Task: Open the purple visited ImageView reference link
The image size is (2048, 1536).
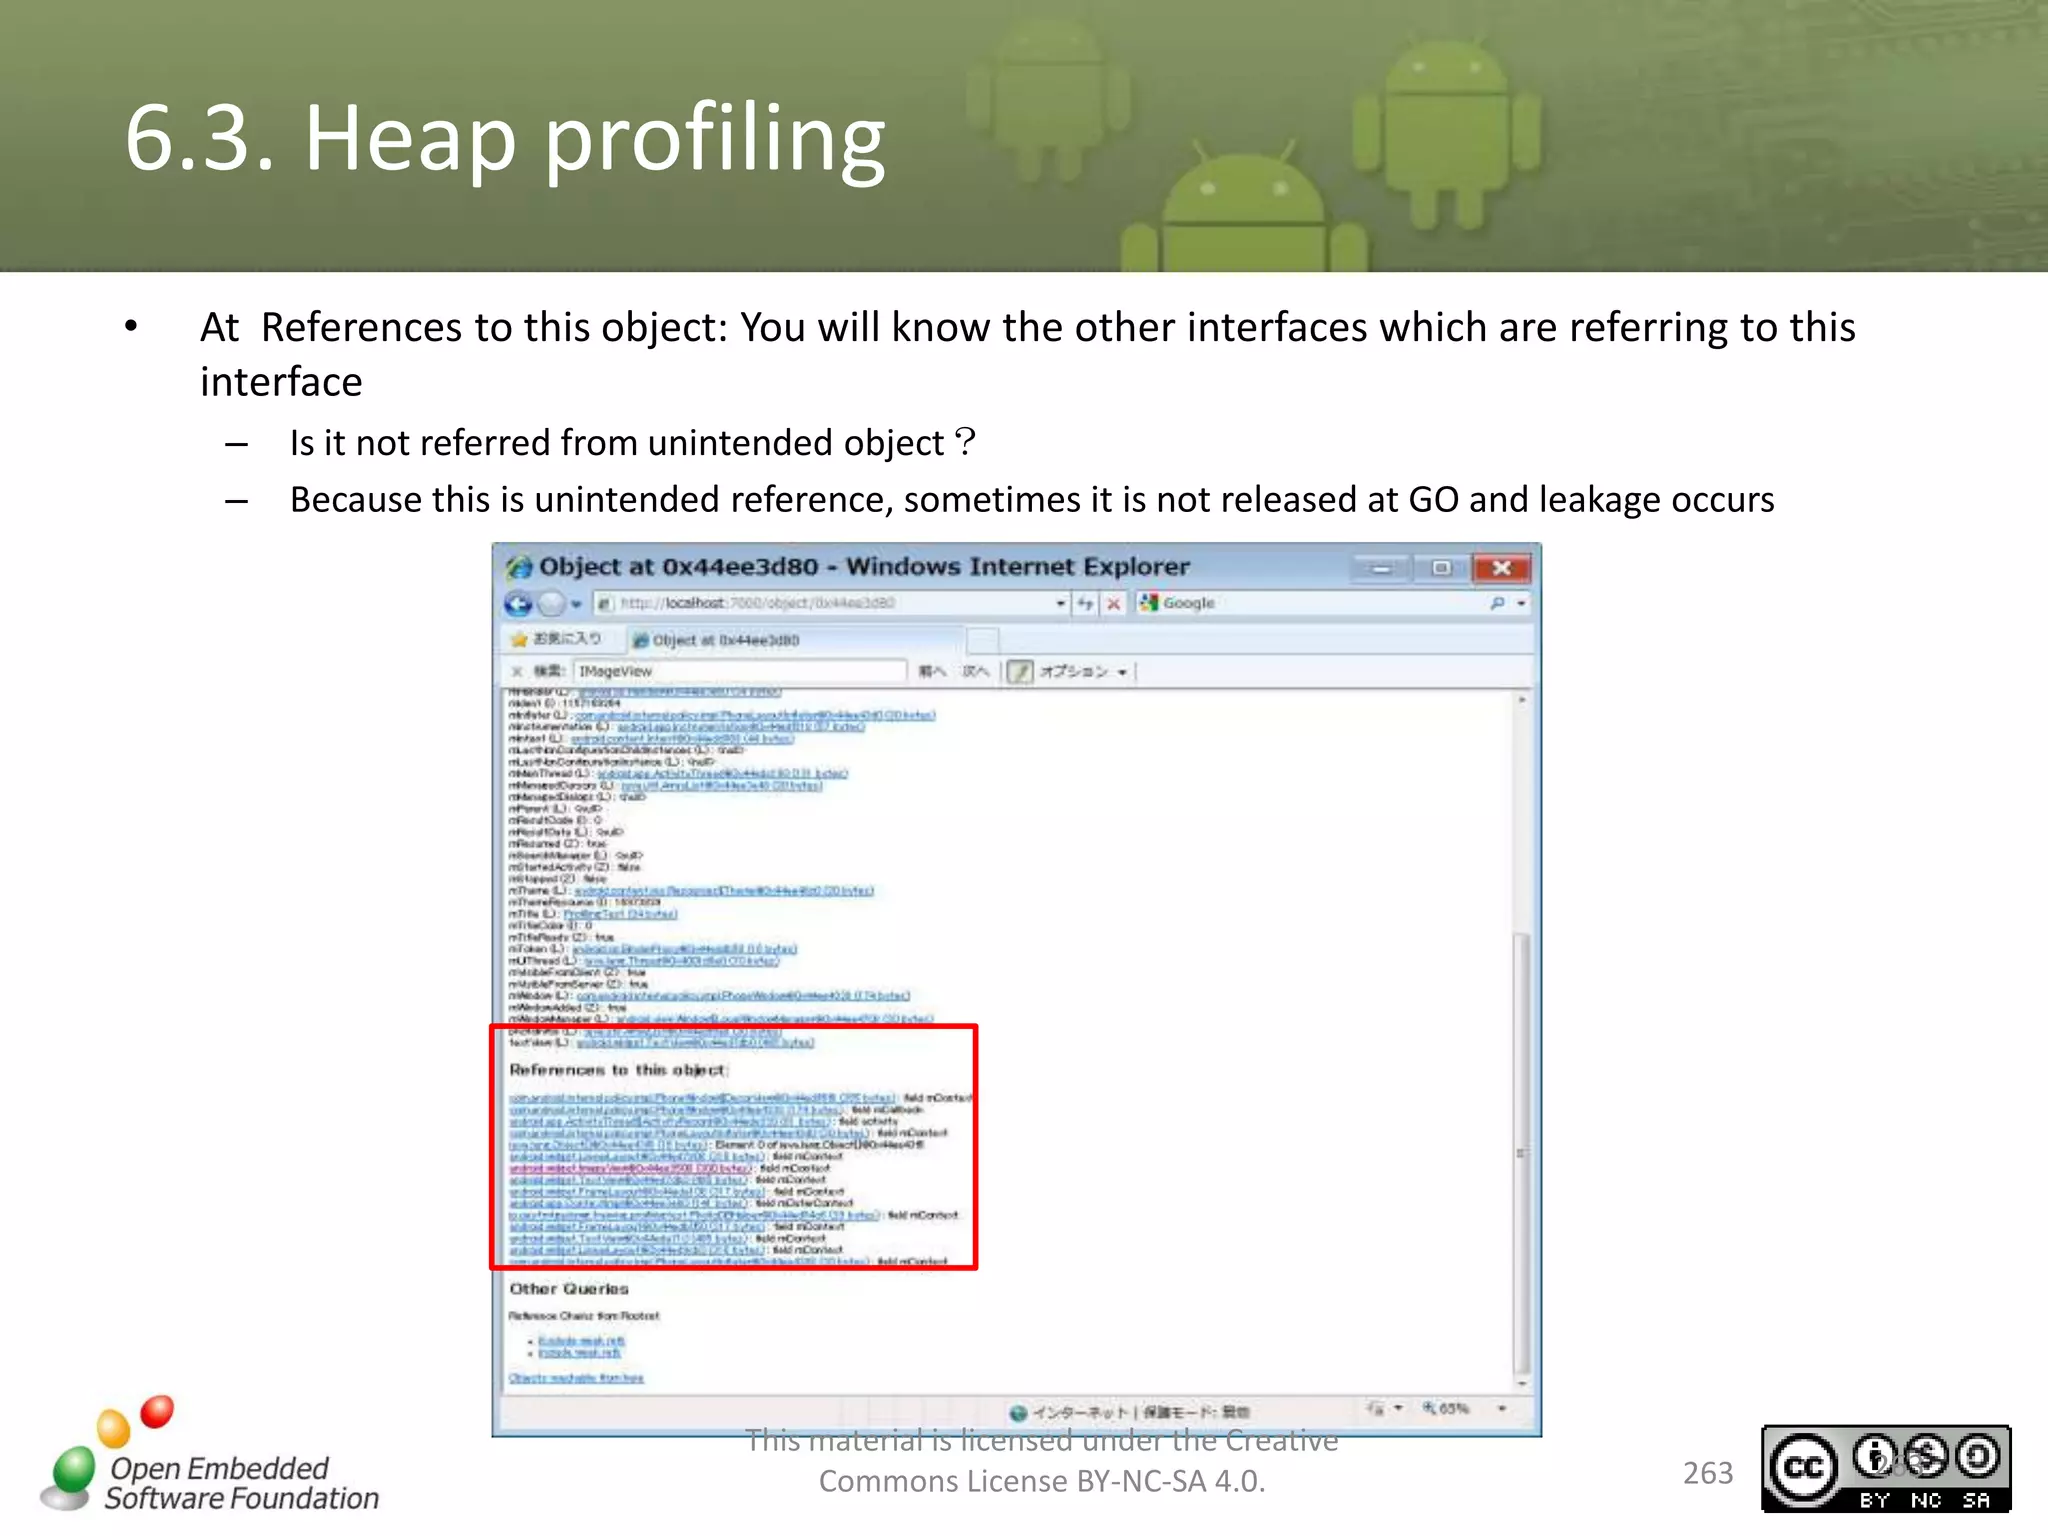Action: click(630, 1168)
